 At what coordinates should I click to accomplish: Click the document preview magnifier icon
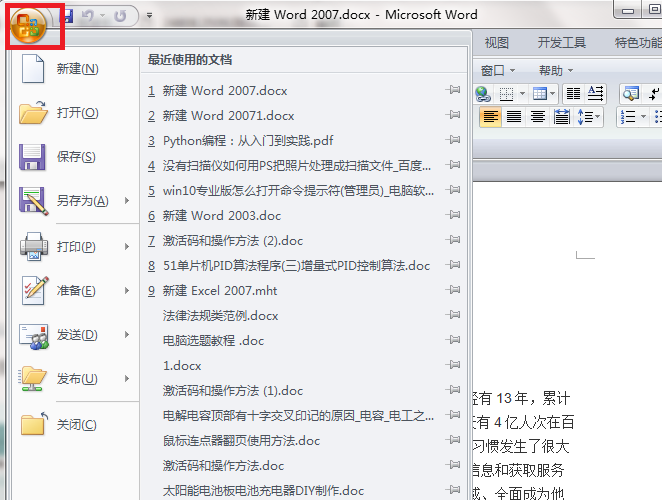coord(631,94)
